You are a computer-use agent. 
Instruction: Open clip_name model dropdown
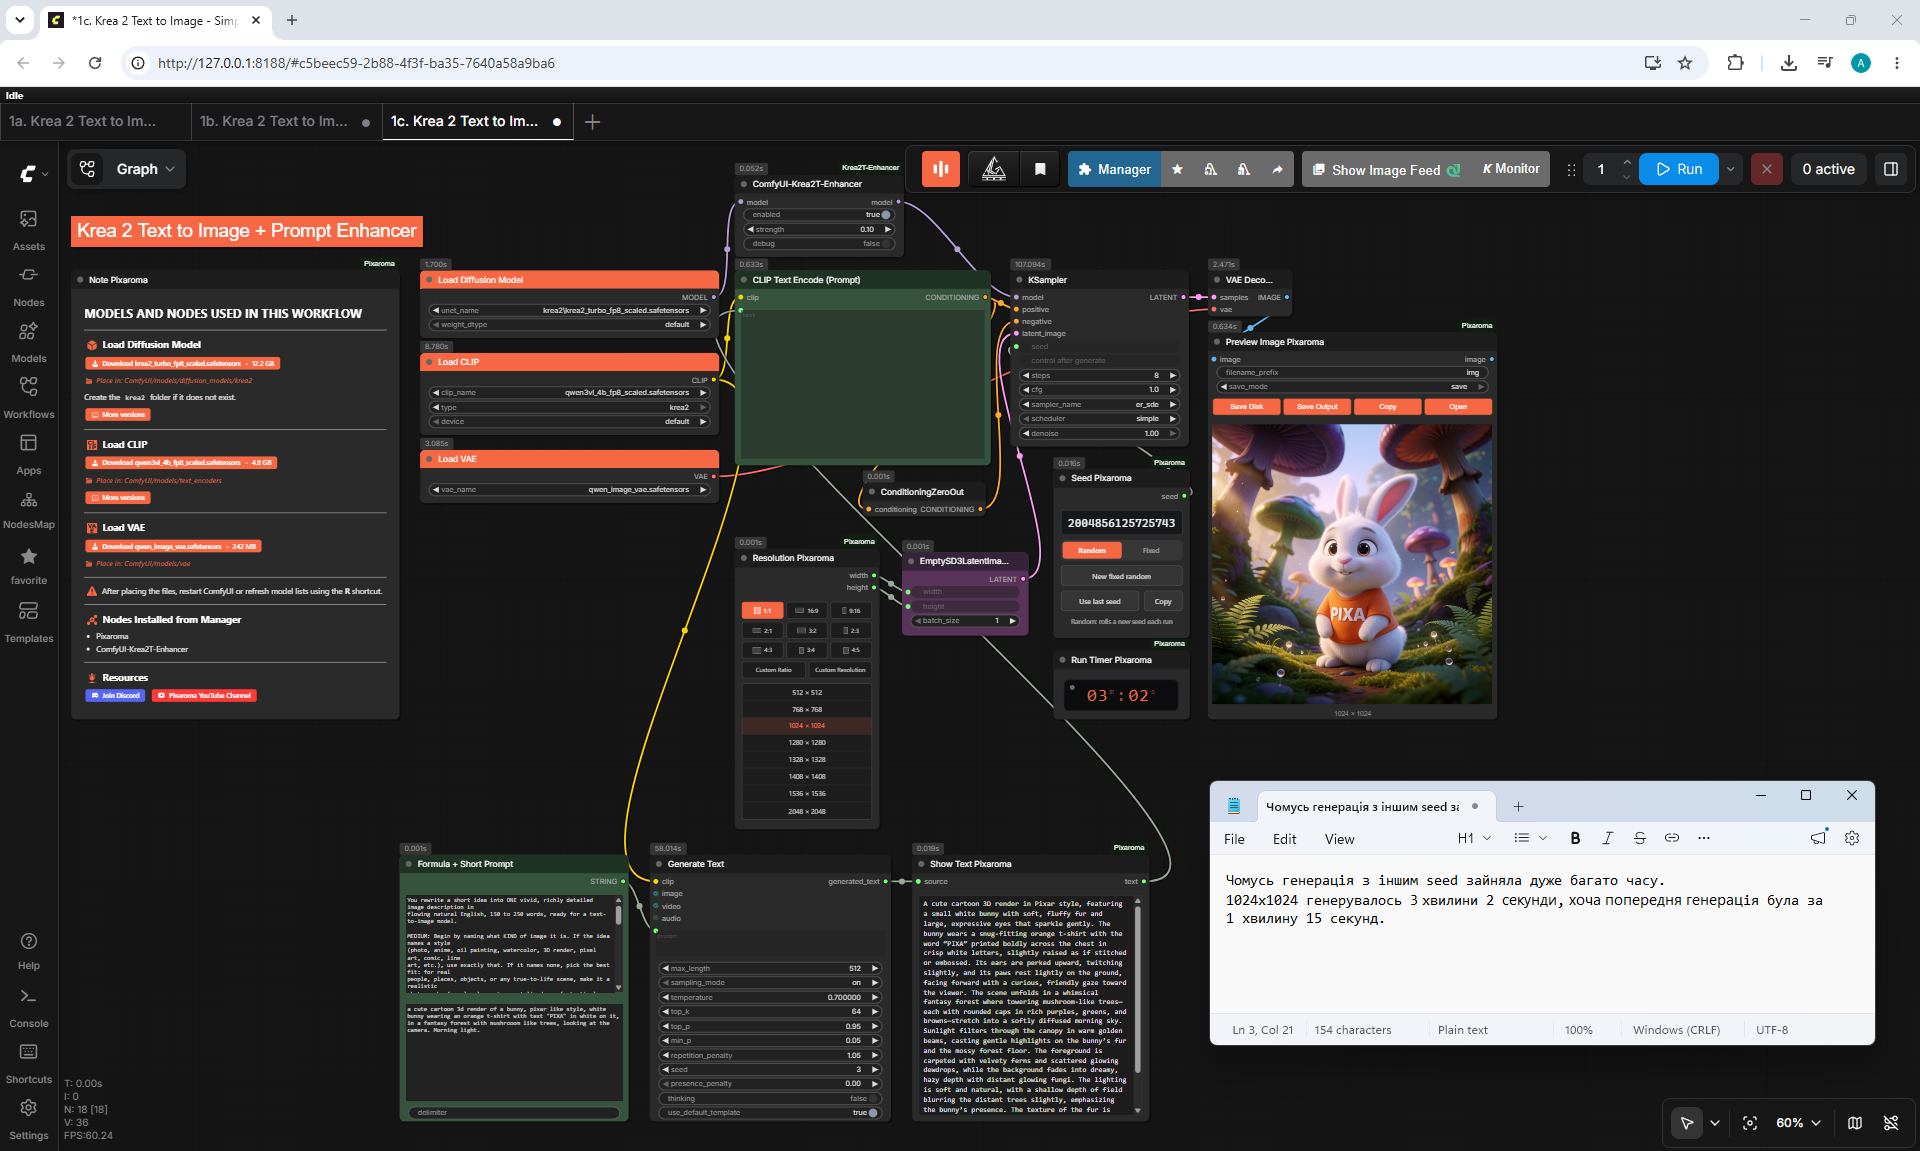tap(569, 392)
